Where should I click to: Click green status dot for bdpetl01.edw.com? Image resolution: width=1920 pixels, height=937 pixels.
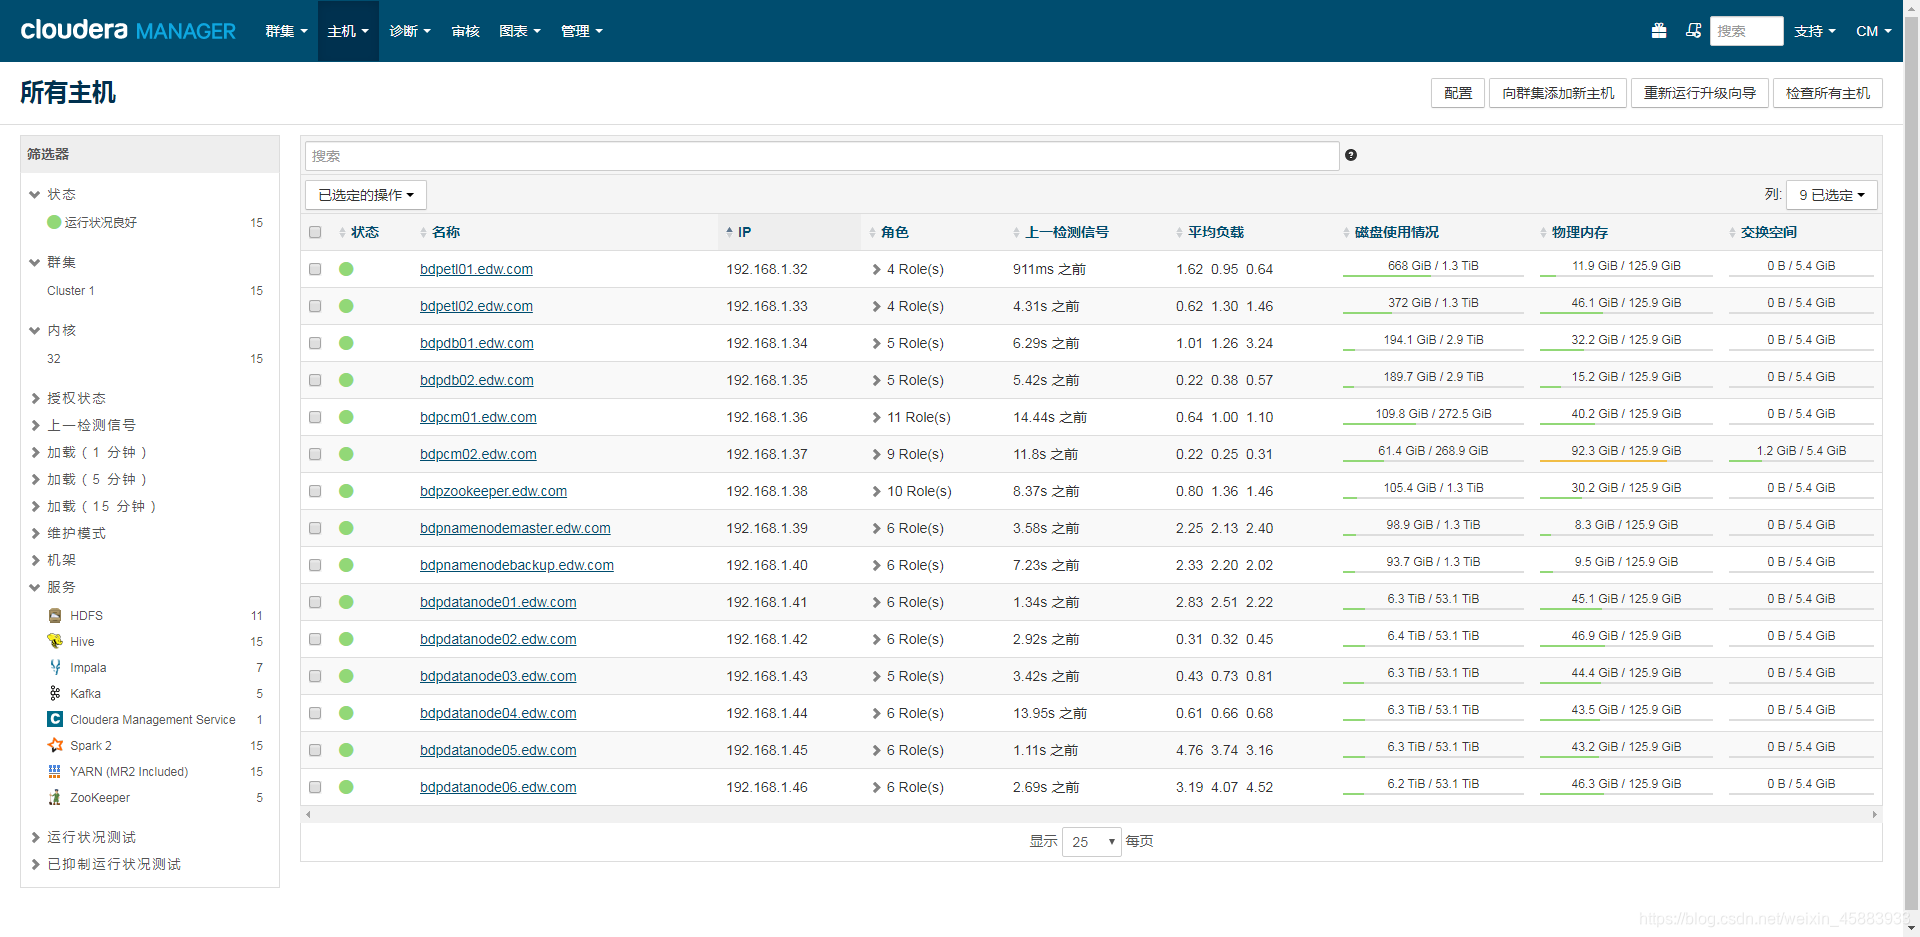click(x=346, y=269)
